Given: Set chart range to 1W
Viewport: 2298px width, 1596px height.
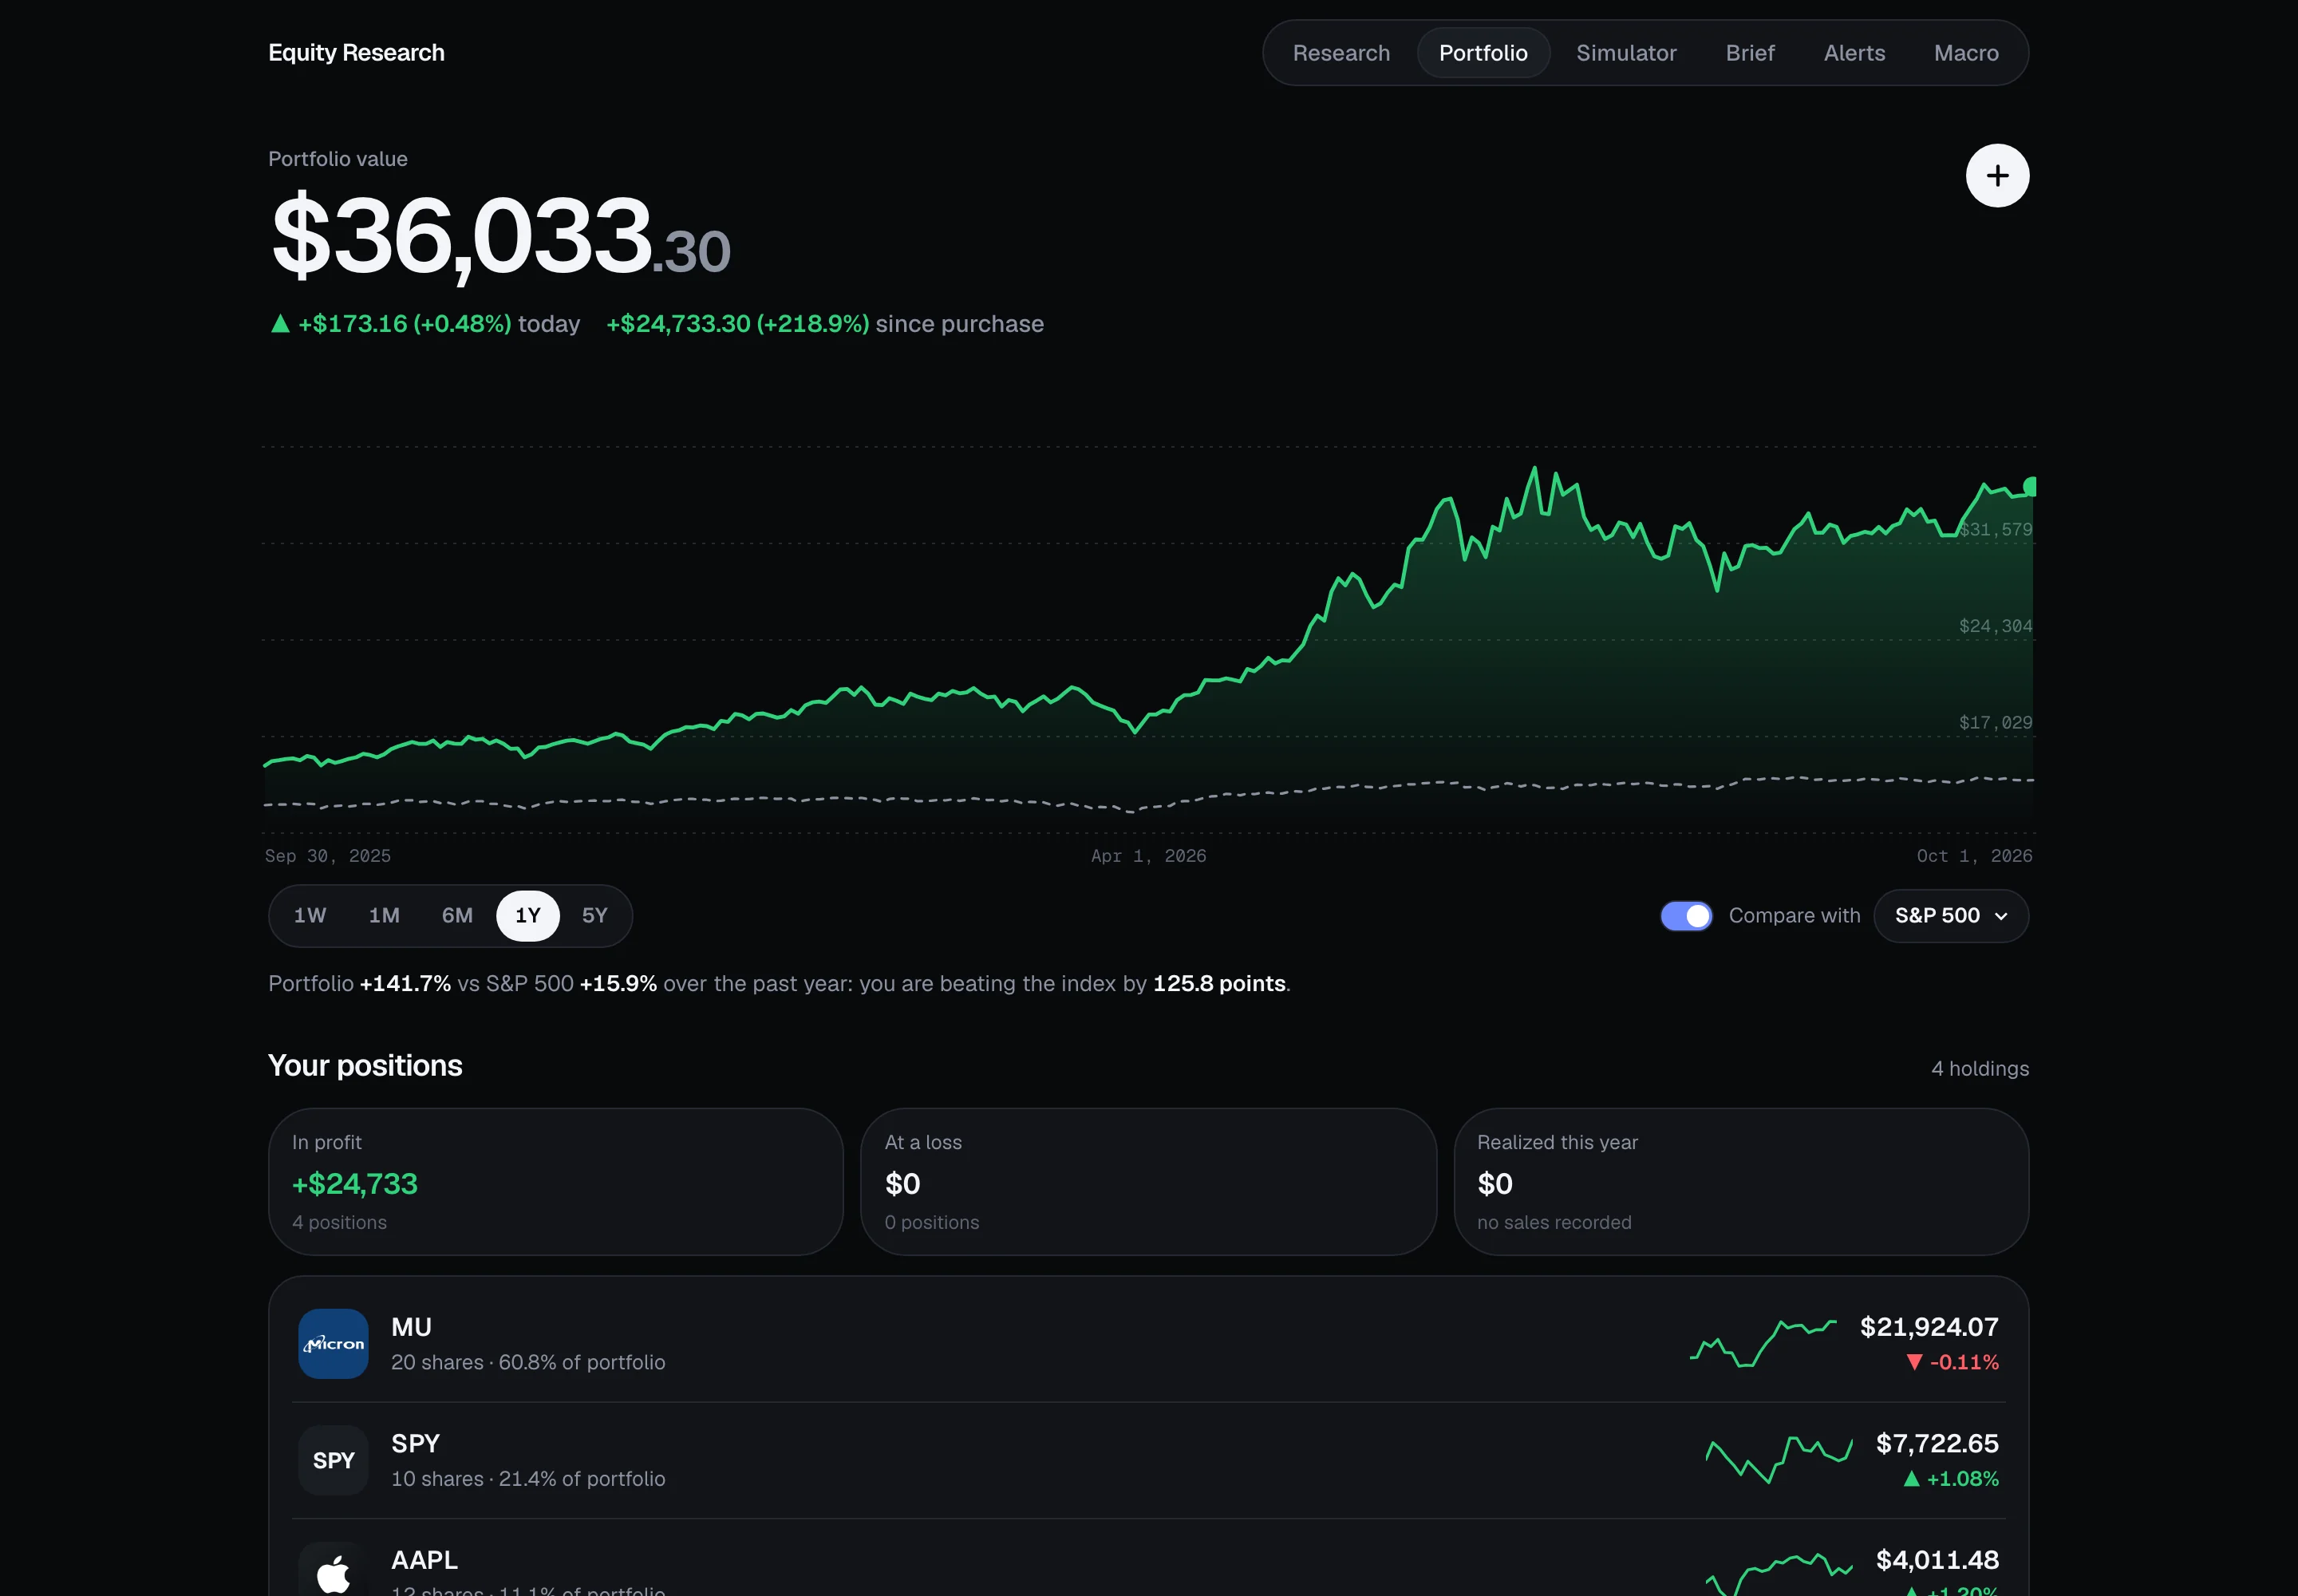Looking at the screenshot, I should pyautogui.click(x=310, y=915).
